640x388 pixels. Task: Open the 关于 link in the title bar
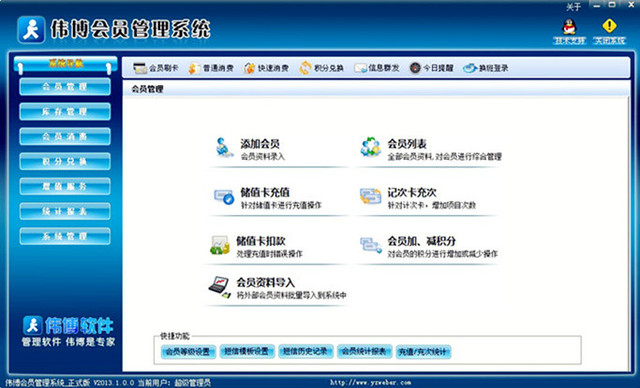[x=573, y=7]
